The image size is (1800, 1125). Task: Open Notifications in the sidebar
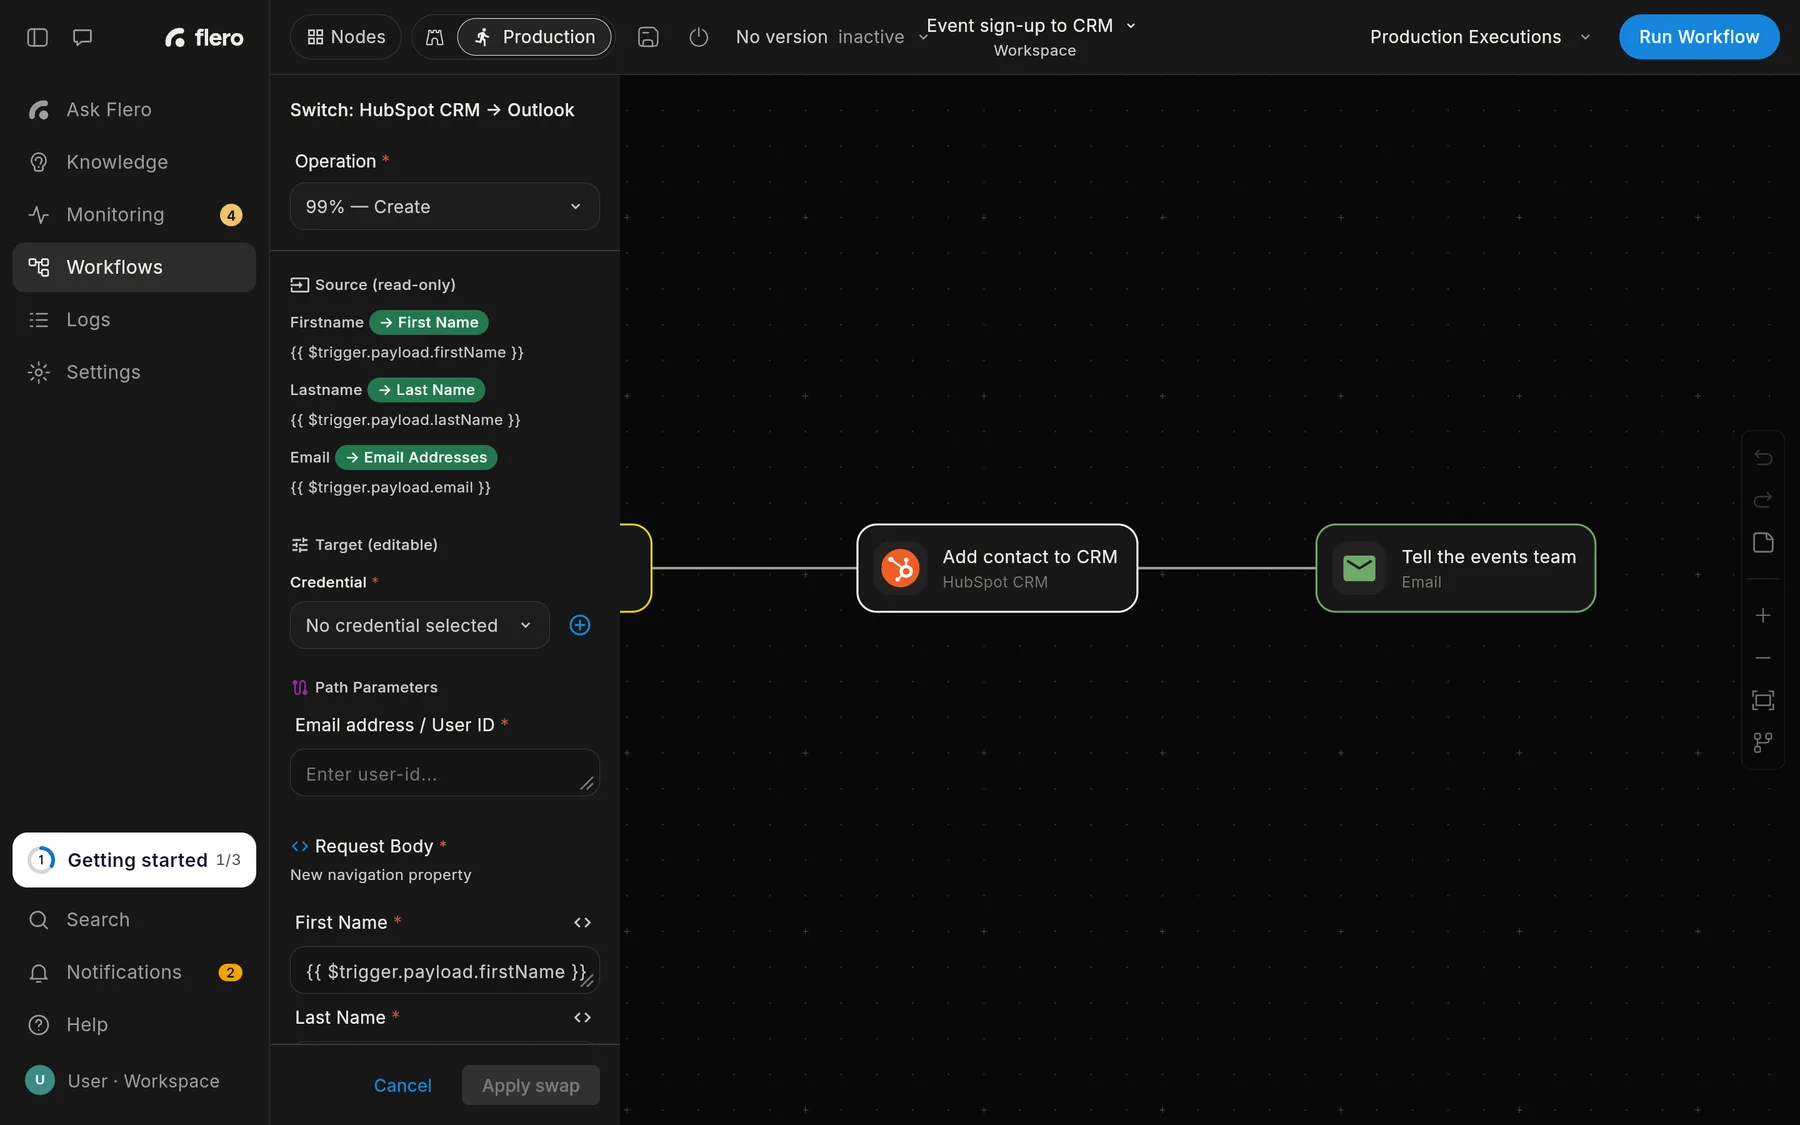point(134,972)
